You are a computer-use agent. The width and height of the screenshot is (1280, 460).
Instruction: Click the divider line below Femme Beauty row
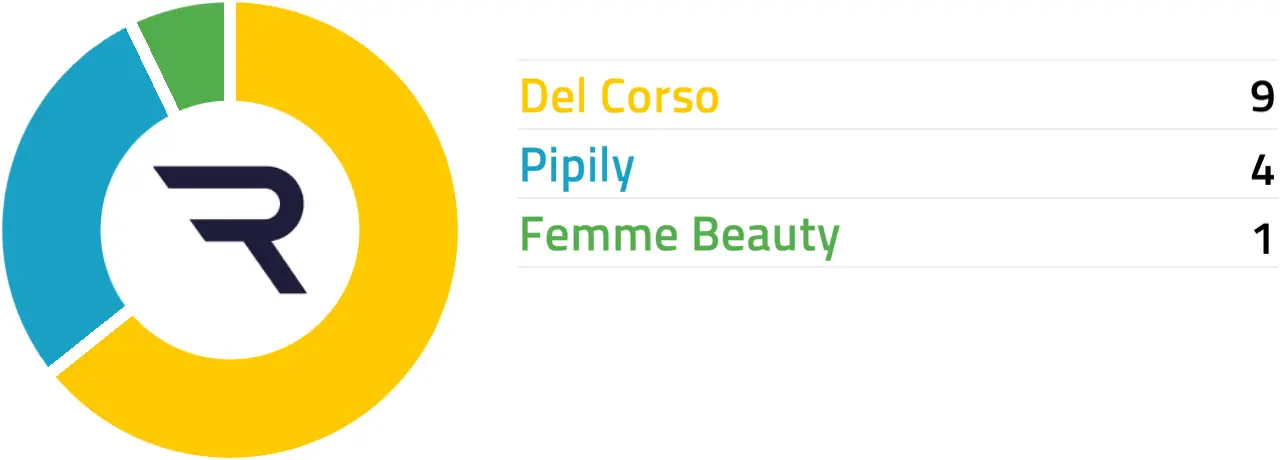click(898, 267)
